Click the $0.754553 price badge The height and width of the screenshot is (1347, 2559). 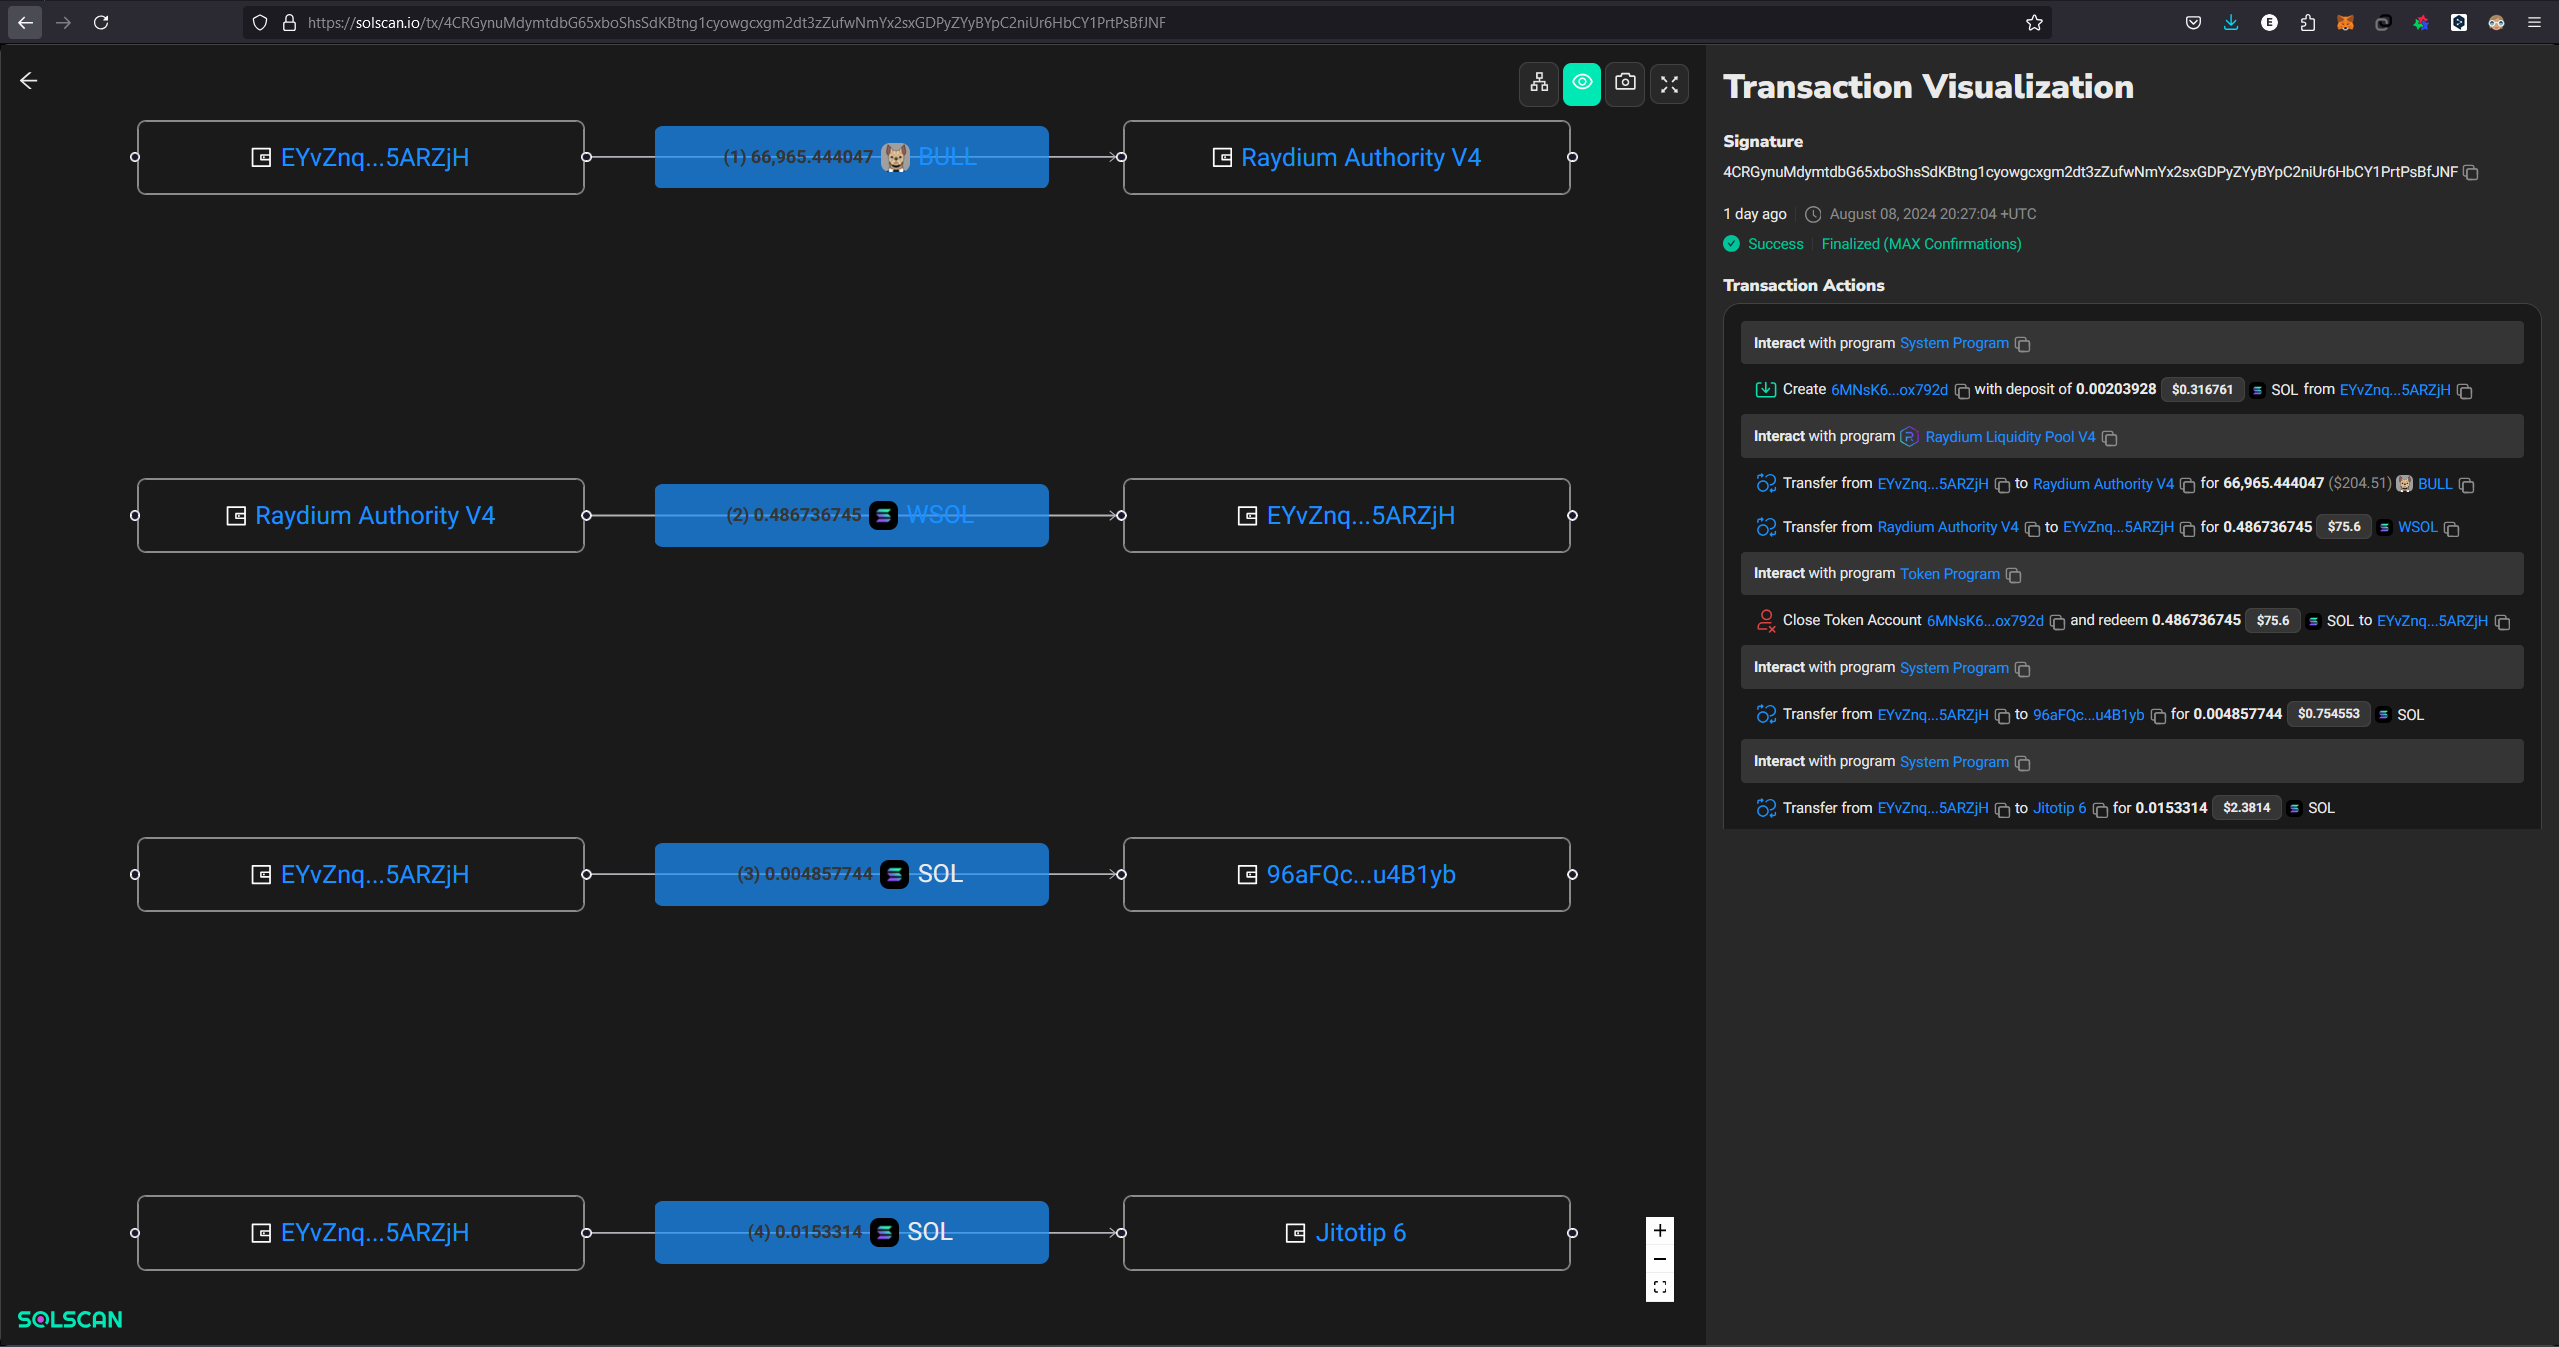(2328, 714)
